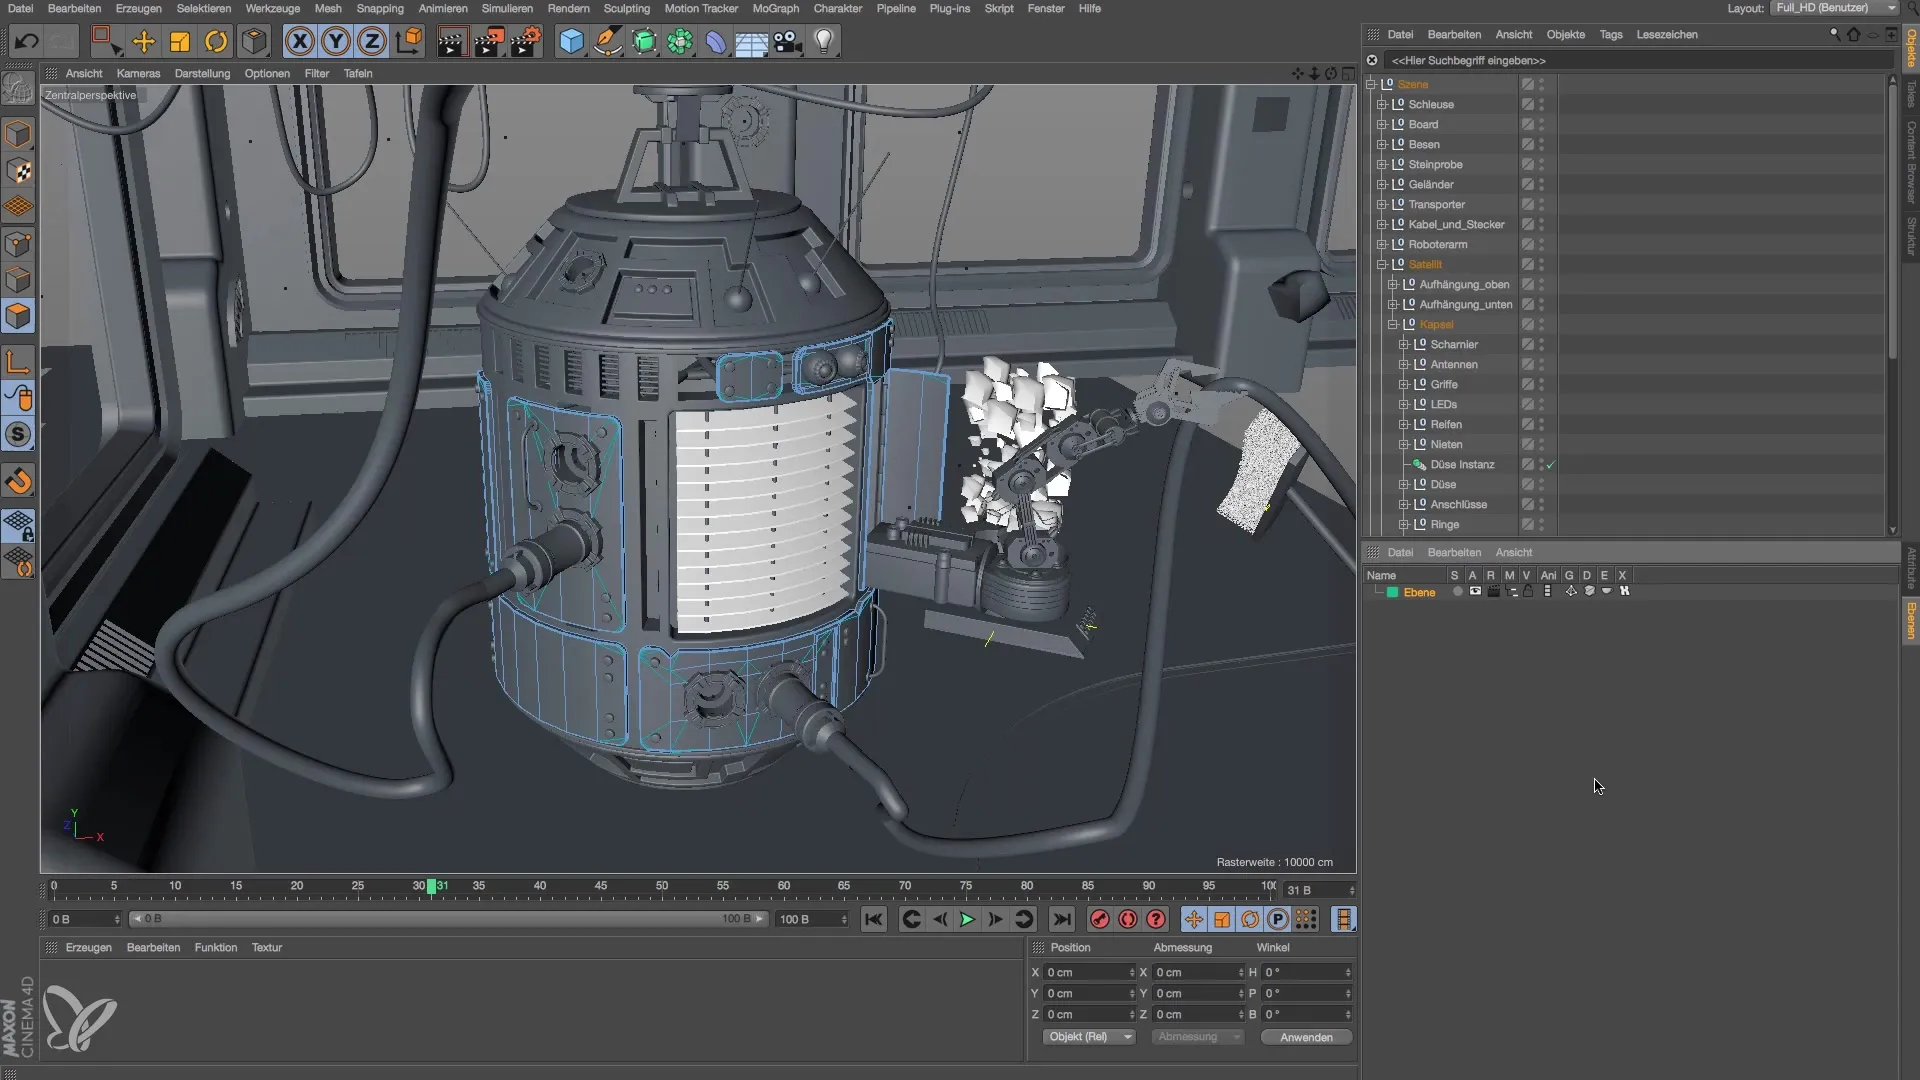Open the Simulieren menu
Viewport: 1920px width, 1080px height.
point(507,8)
